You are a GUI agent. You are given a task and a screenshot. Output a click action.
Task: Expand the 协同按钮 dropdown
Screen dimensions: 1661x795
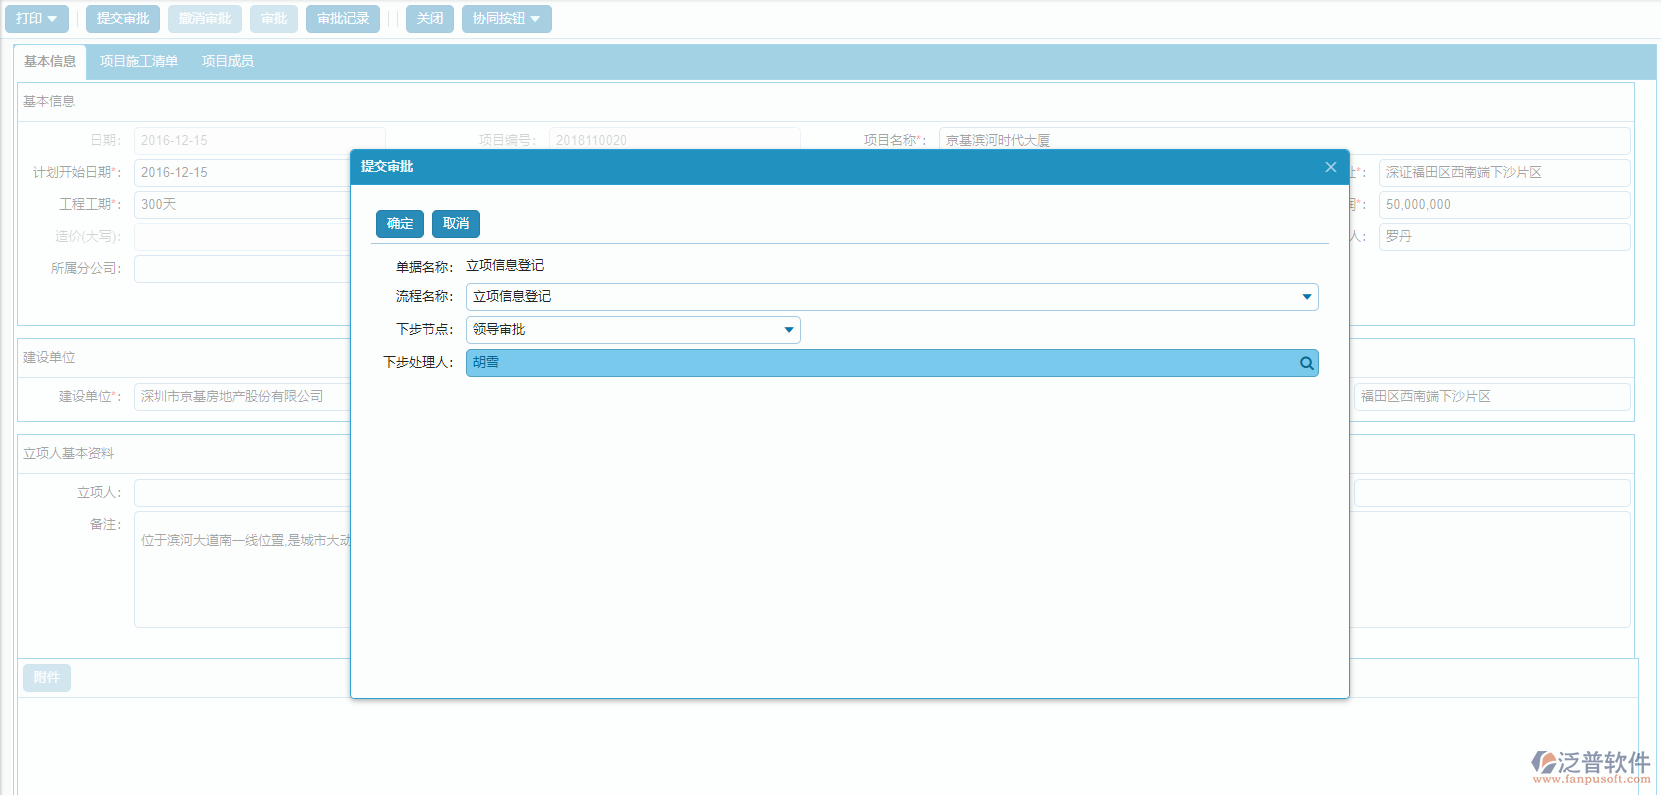tap(506, 19)
